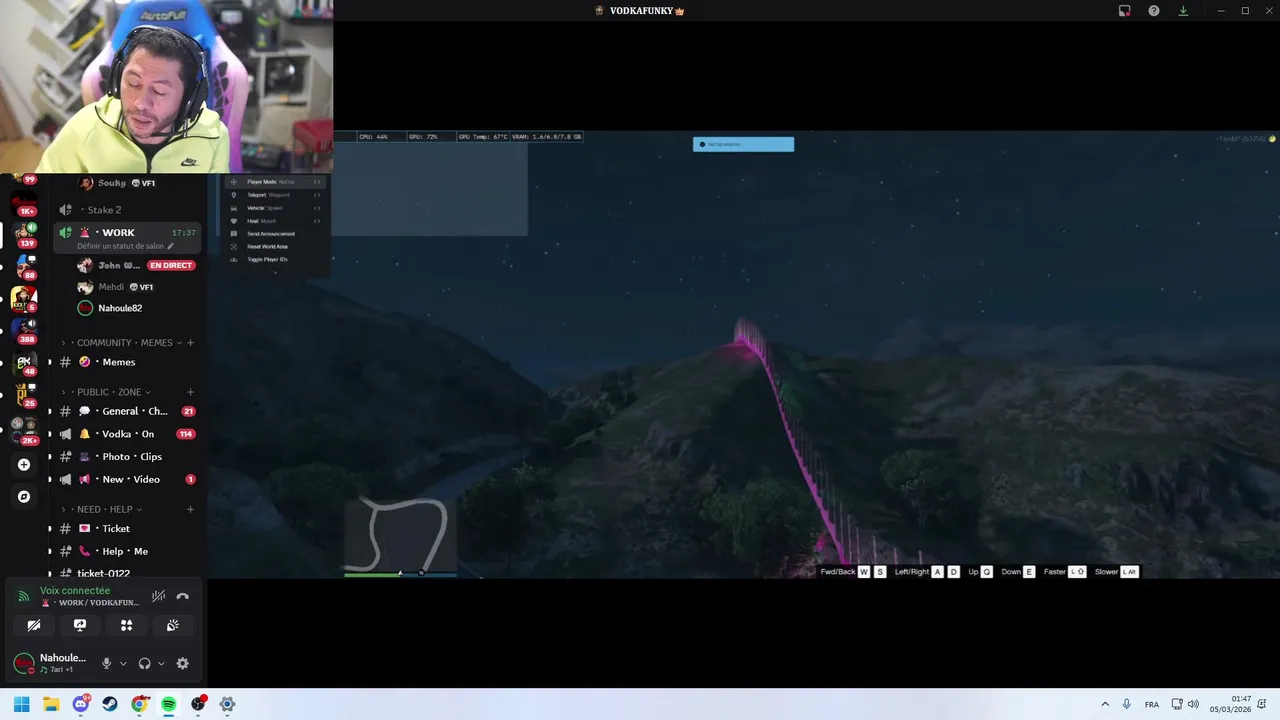Image resolution: width=1280 pixels, height=720 pixels.
Task: Disconnect from voice with the hang-up icon
Action: tap(183, 596)
